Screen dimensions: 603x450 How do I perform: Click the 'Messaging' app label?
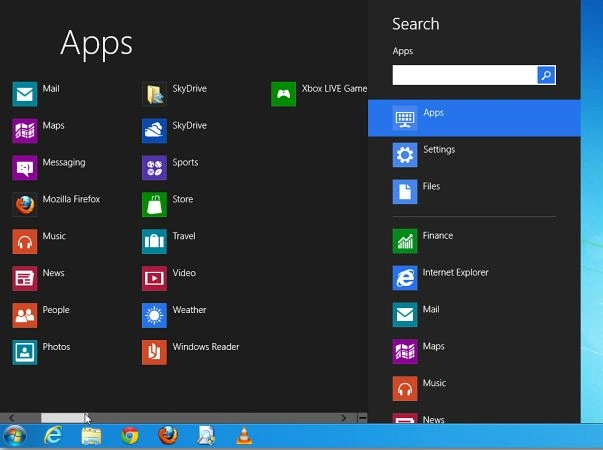[64, 162]
